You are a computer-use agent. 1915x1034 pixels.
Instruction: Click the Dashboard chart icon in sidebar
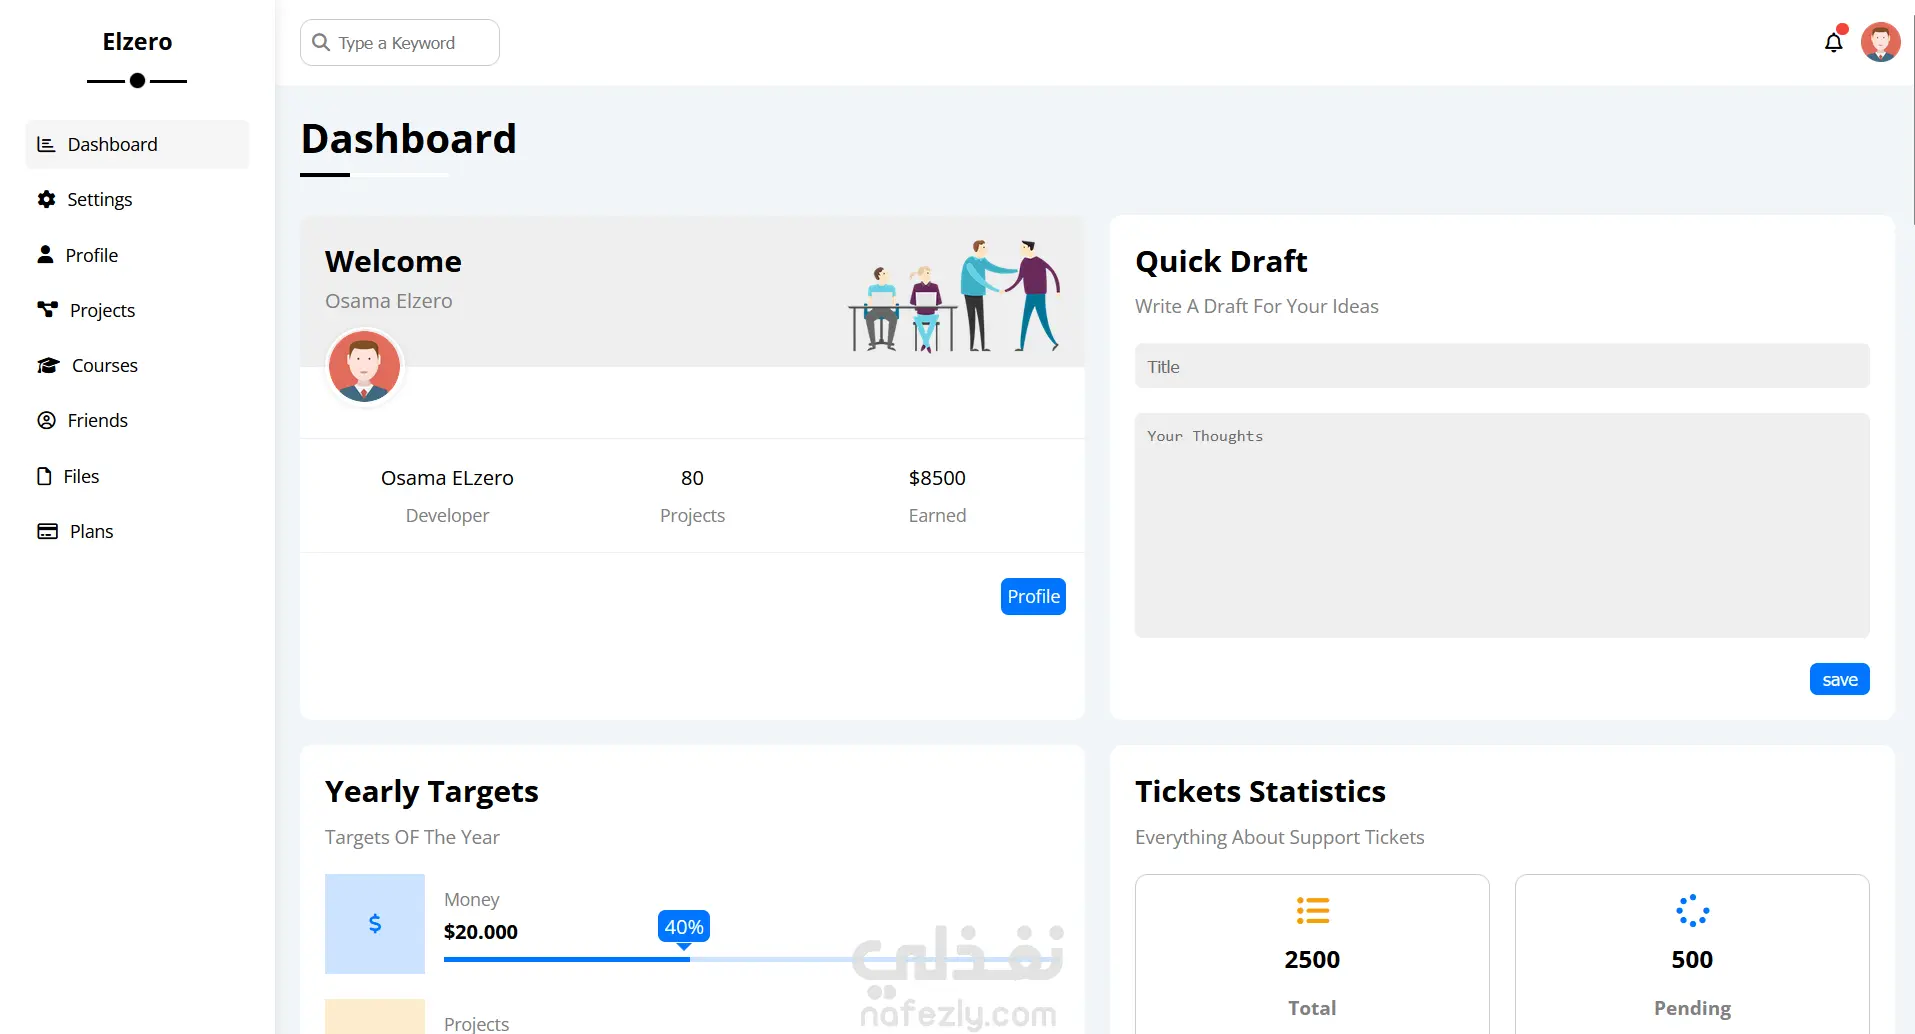(46, 144)
